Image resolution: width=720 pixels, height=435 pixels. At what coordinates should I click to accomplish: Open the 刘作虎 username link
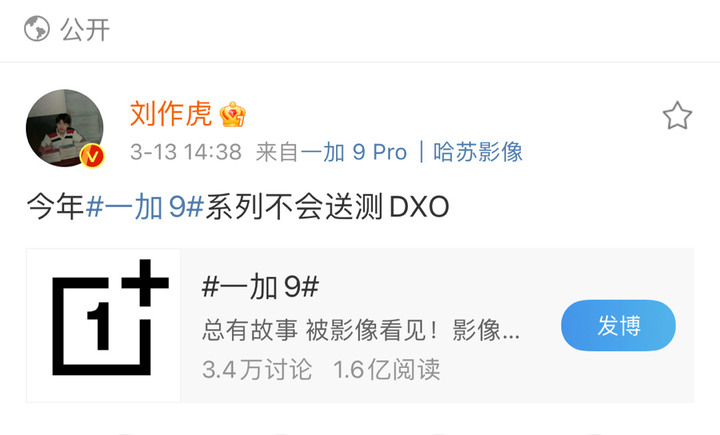pos(171,113)
